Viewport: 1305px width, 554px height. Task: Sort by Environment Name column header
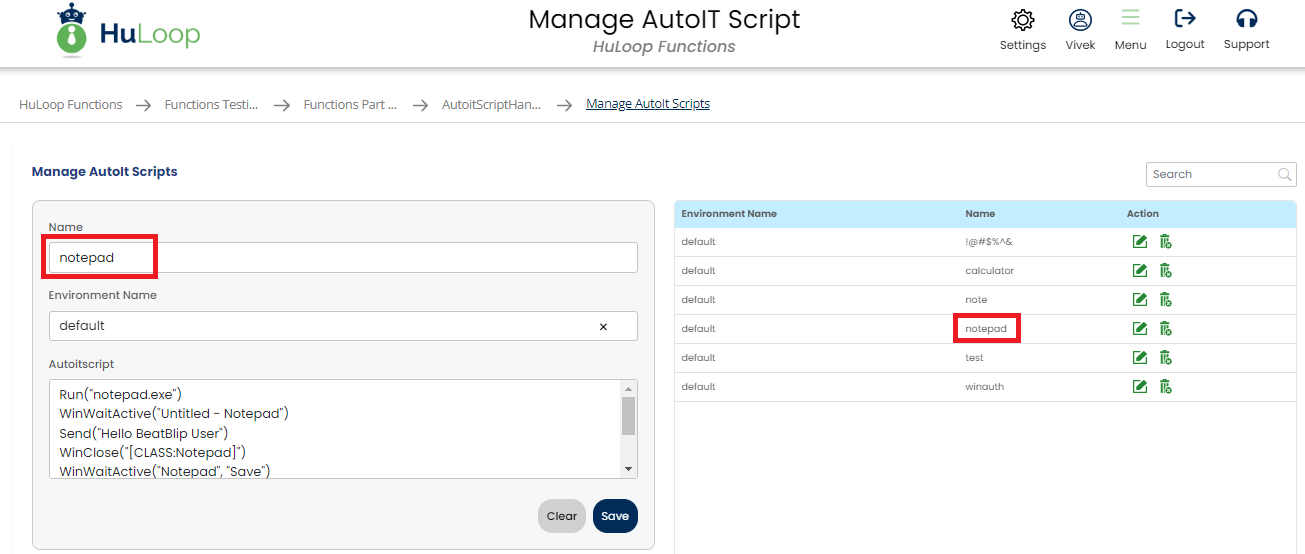tap(729, 213)
